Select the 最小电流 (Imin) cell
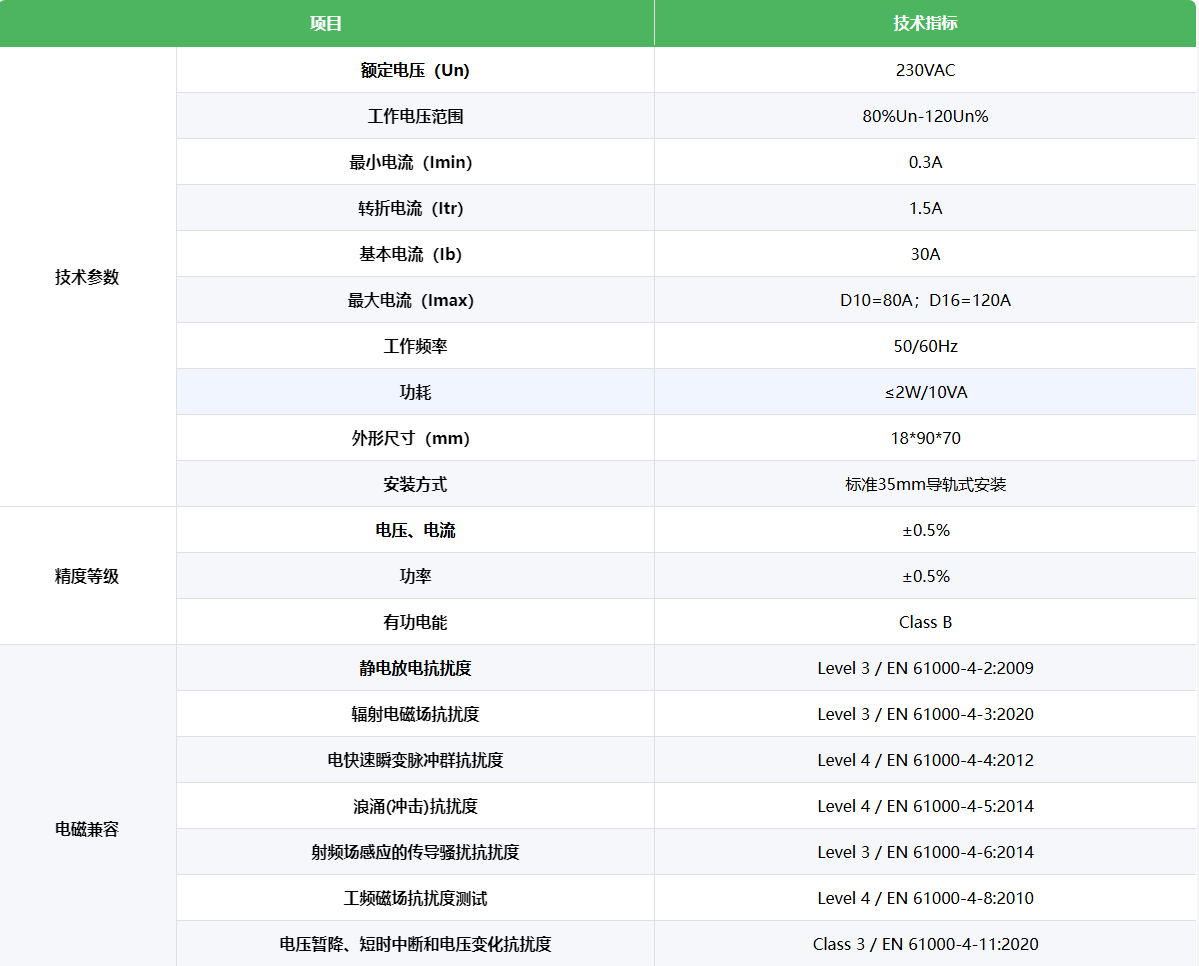Screen dimensions: 1199x966 click(415, 162)
